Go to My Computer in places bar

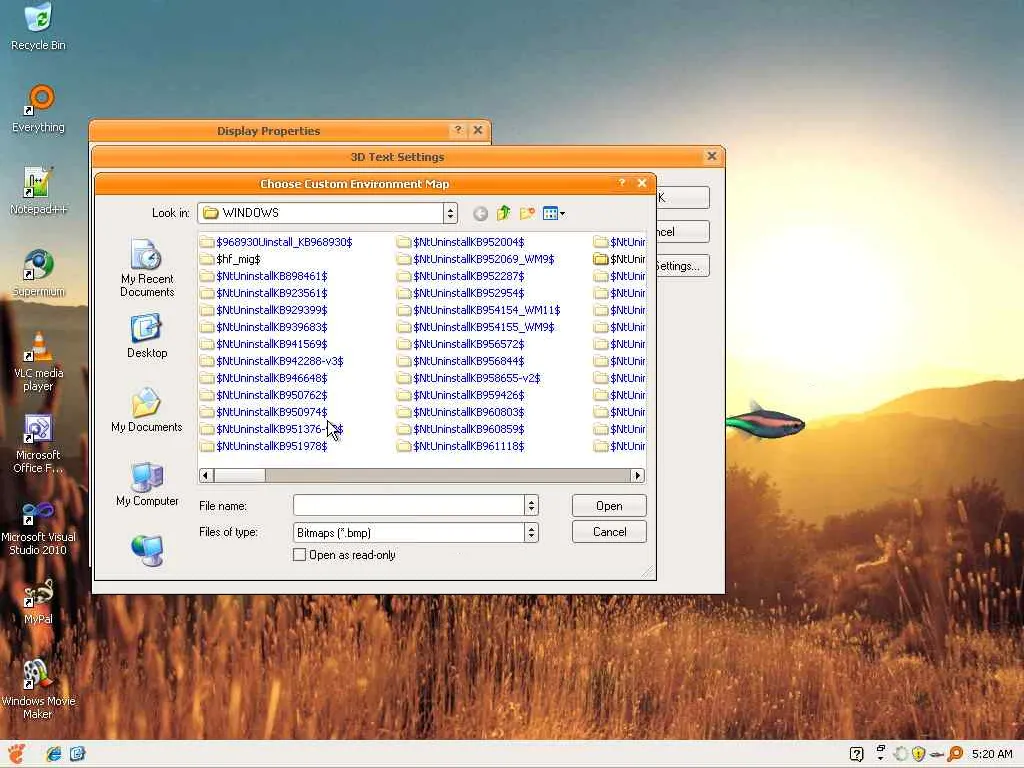click(147, 484)
